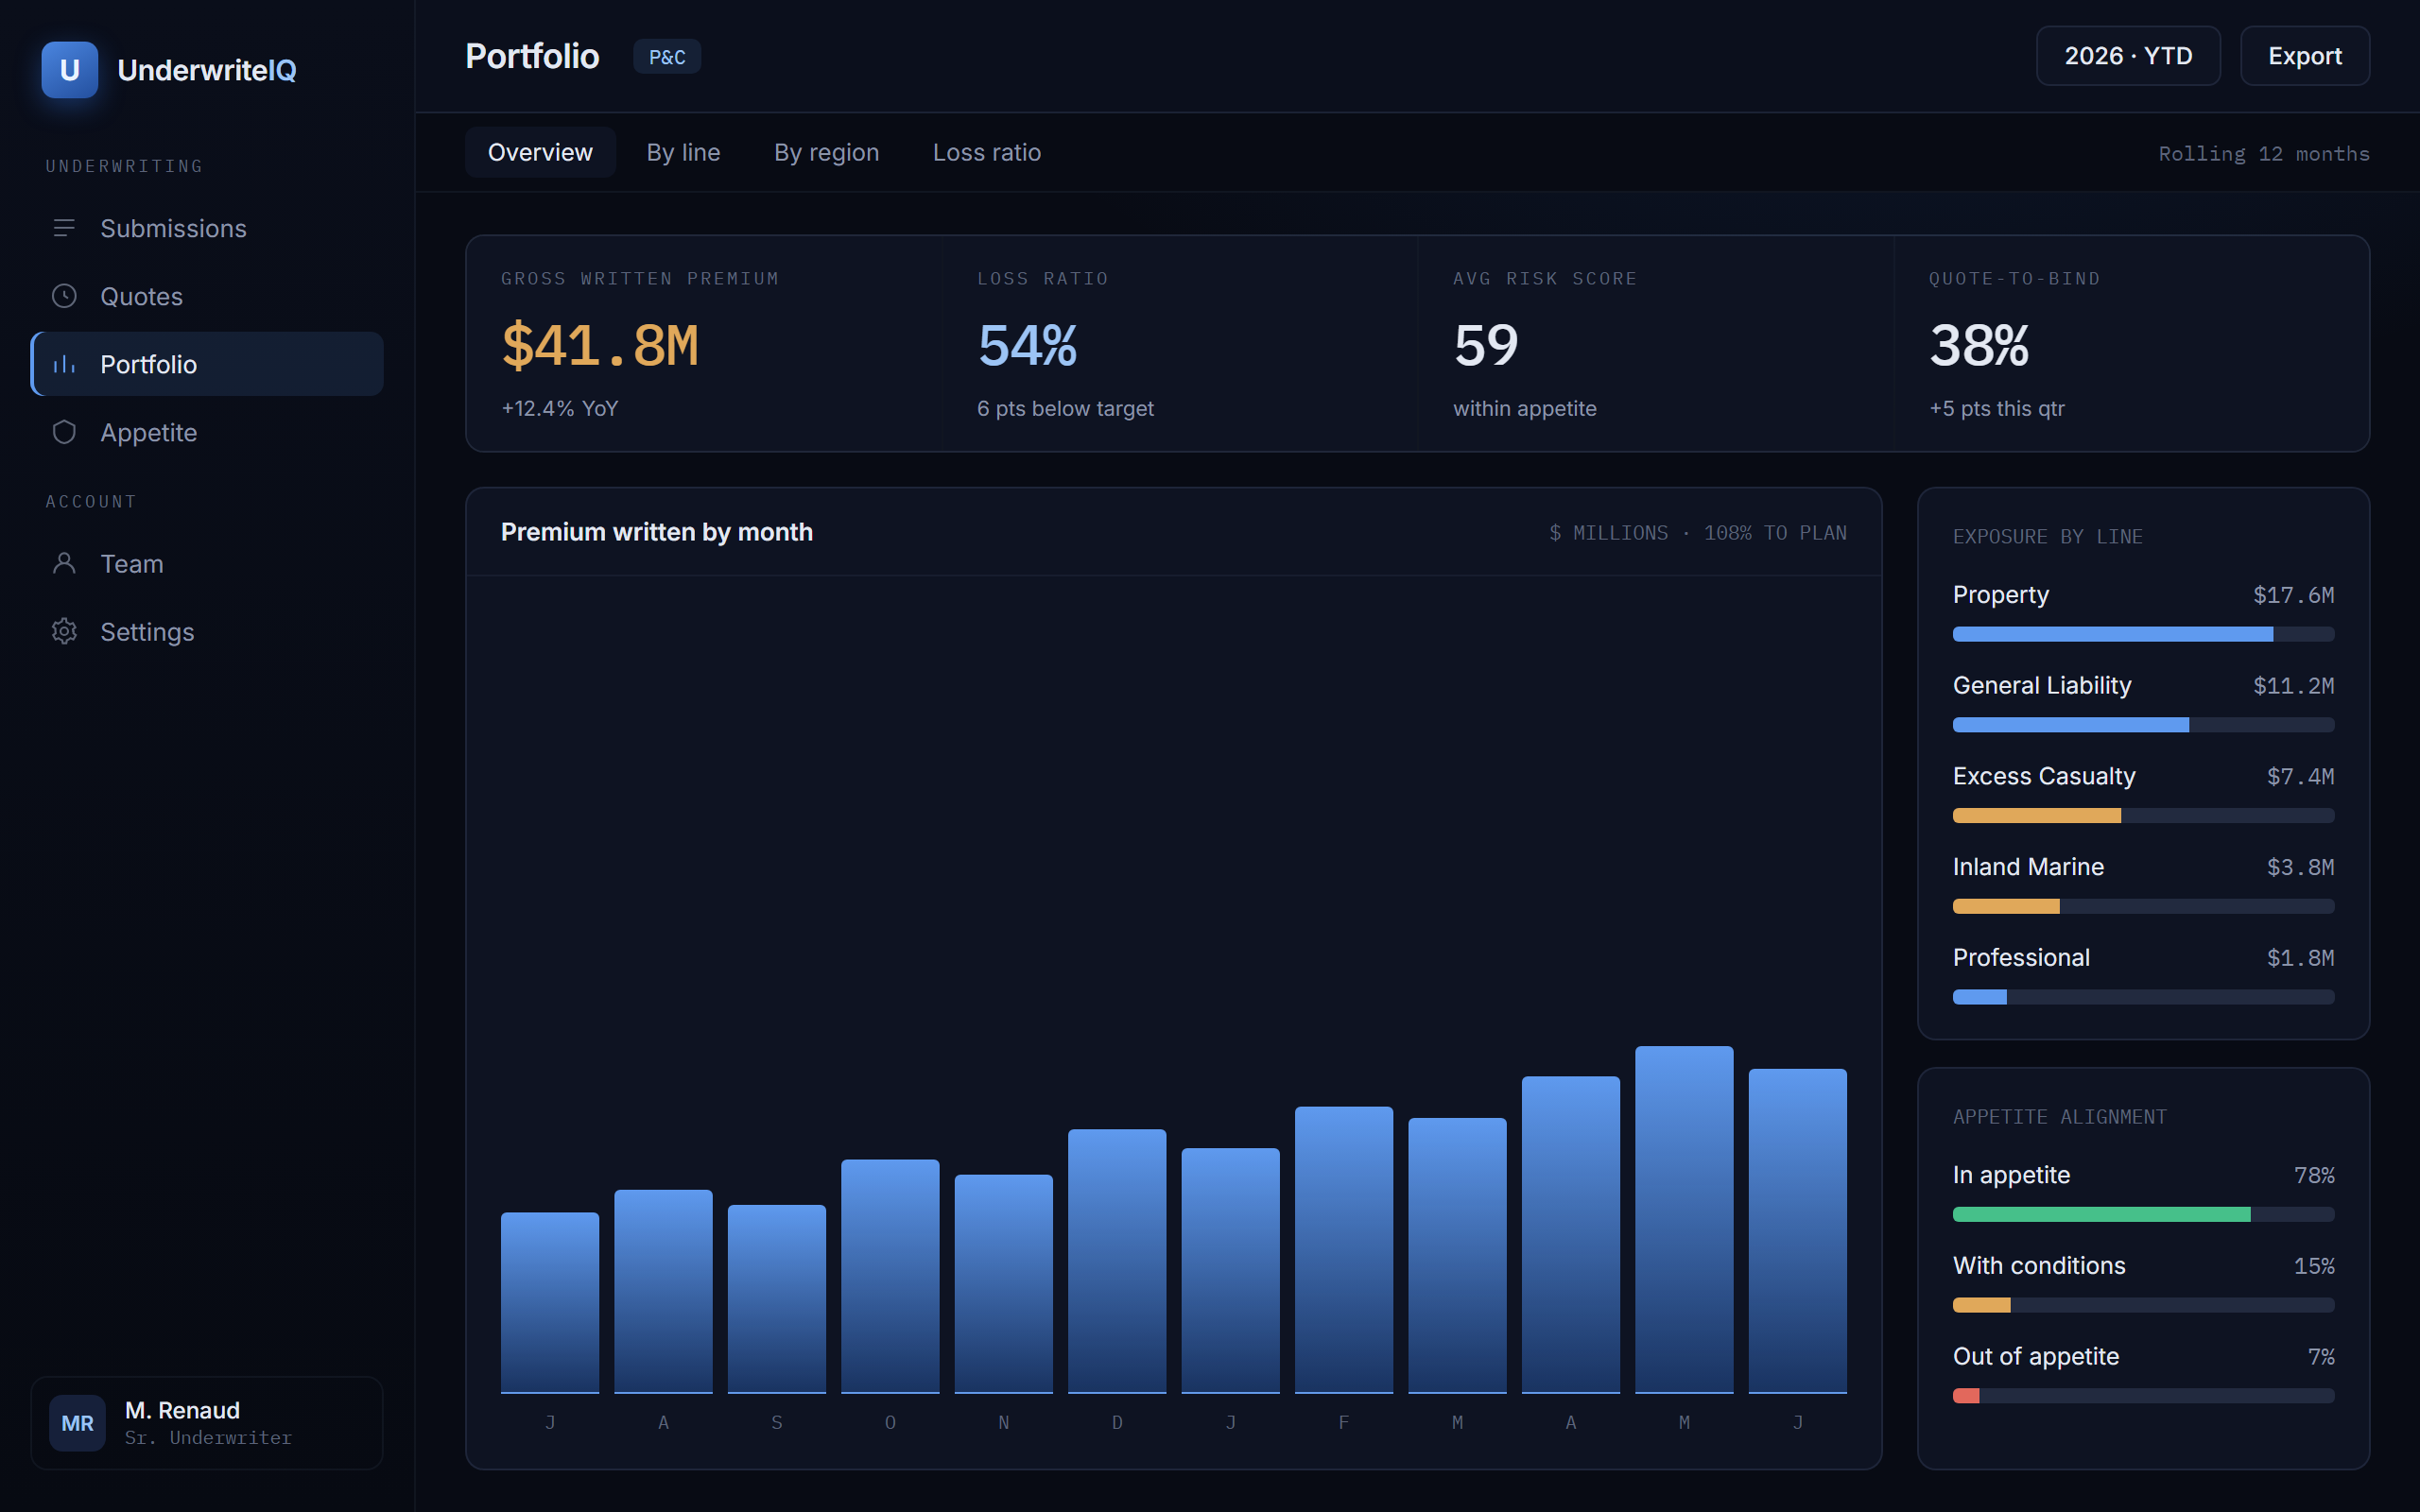Viewport: 2420px width, 1512px height.
Task: Click the Excess Casualty exposure bar
Action: pyautogui.click(x=2144, y=816)
